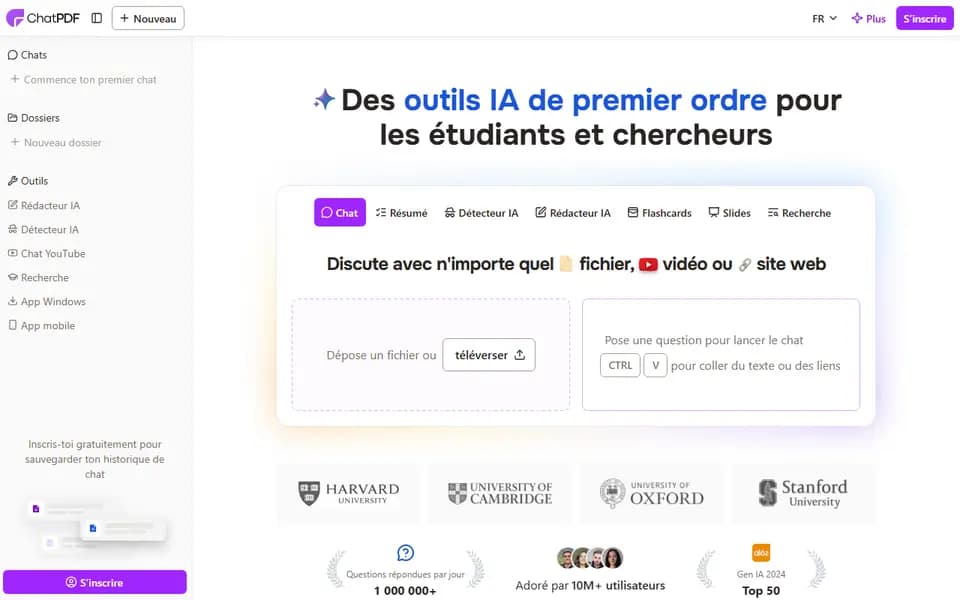The height and width of the screenshot is (600, 960).
Task: Select the Slides tab
Action: click(729, 212)
